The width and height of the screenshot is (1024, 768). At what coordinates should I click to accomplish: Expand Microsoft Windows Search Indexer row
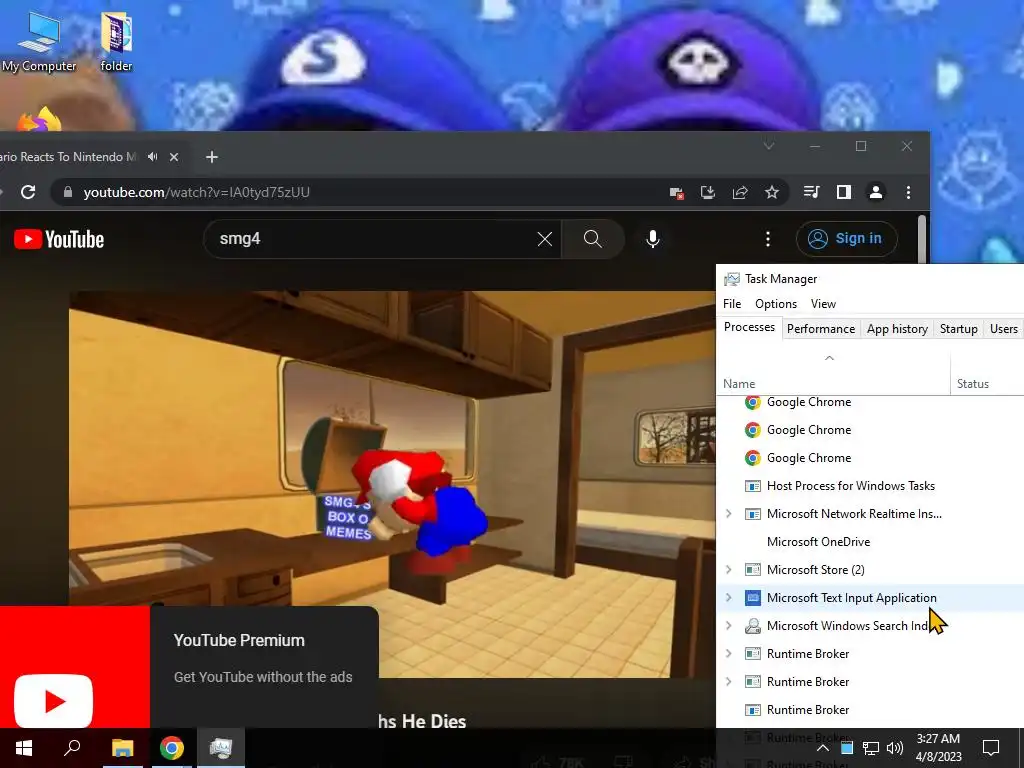[x=729, y=626]
